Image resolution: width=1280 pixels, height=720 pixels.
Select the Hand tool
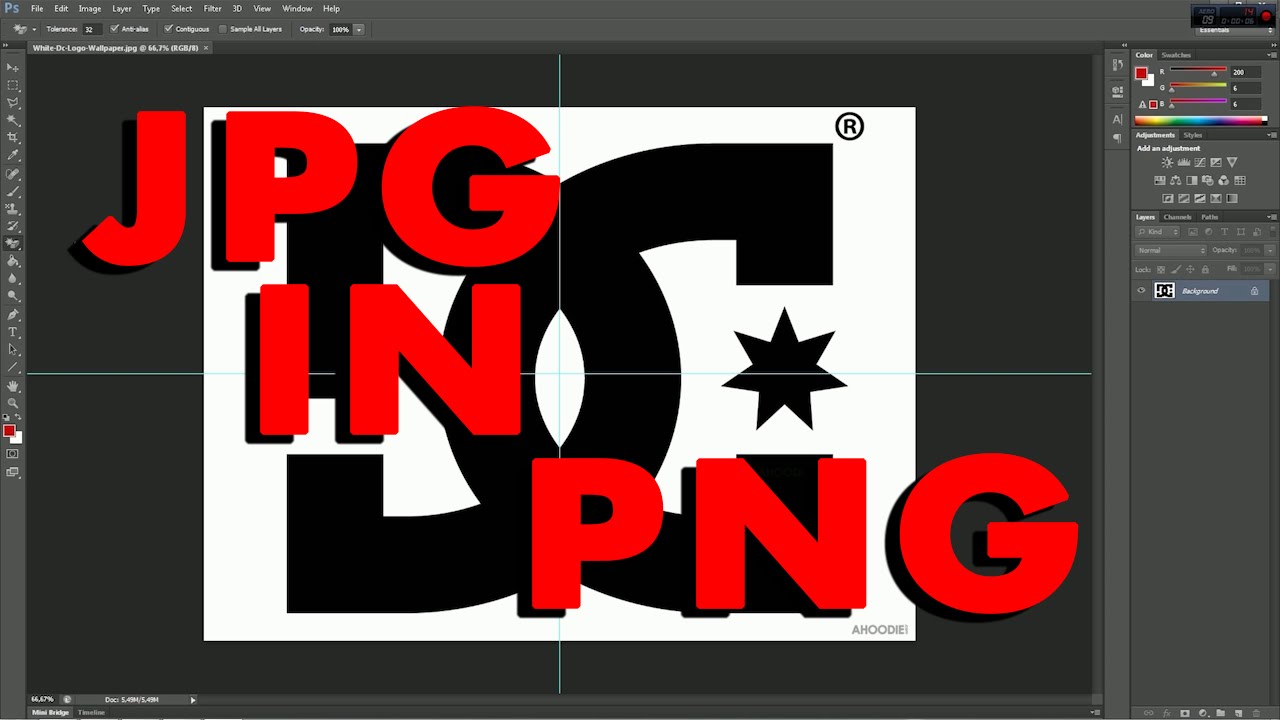(x=13, y=385)
